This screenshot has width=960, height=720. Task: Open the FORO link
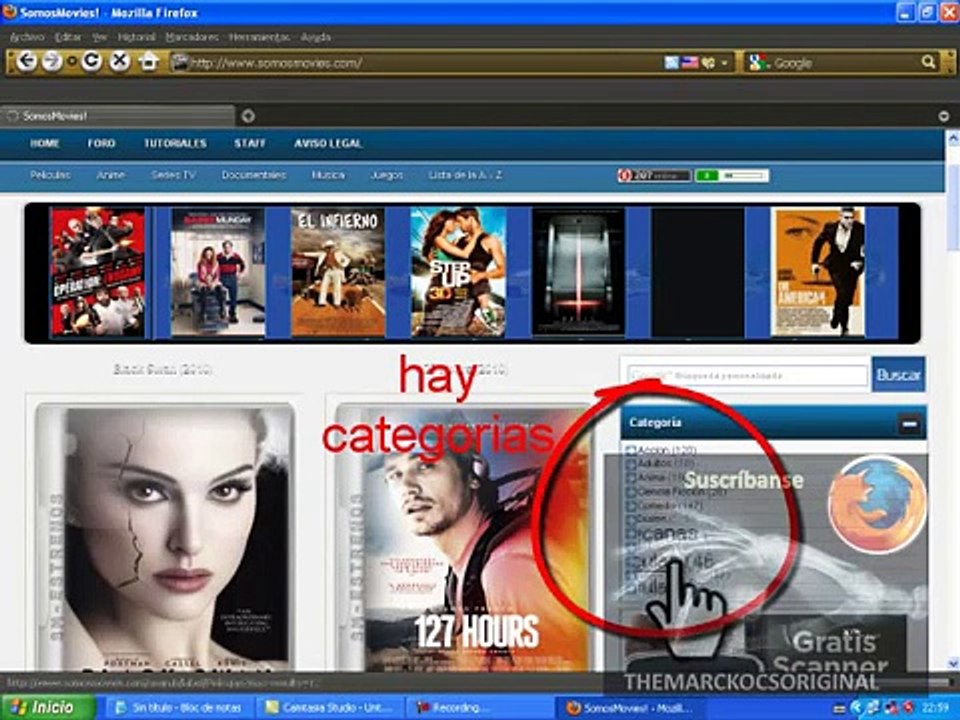pyautogui.click(x=101, y=143)
